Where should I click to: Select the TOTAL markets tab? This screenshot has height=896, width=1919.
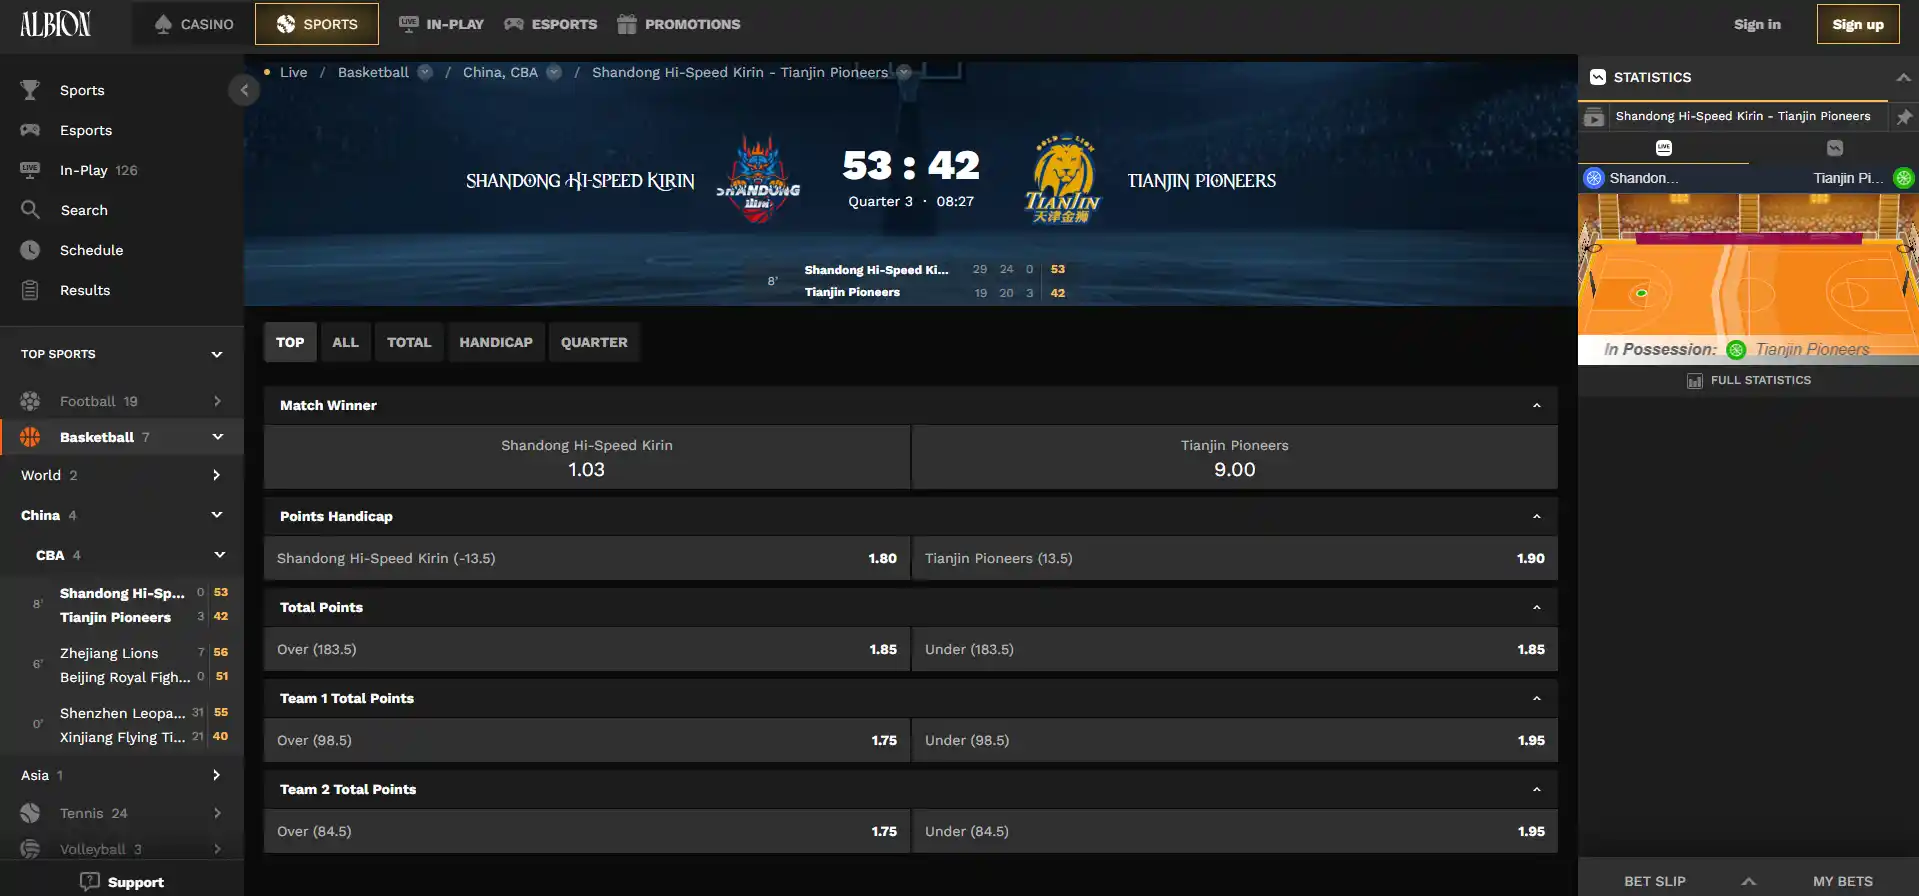pyautogui.click(x=409, y=342)
